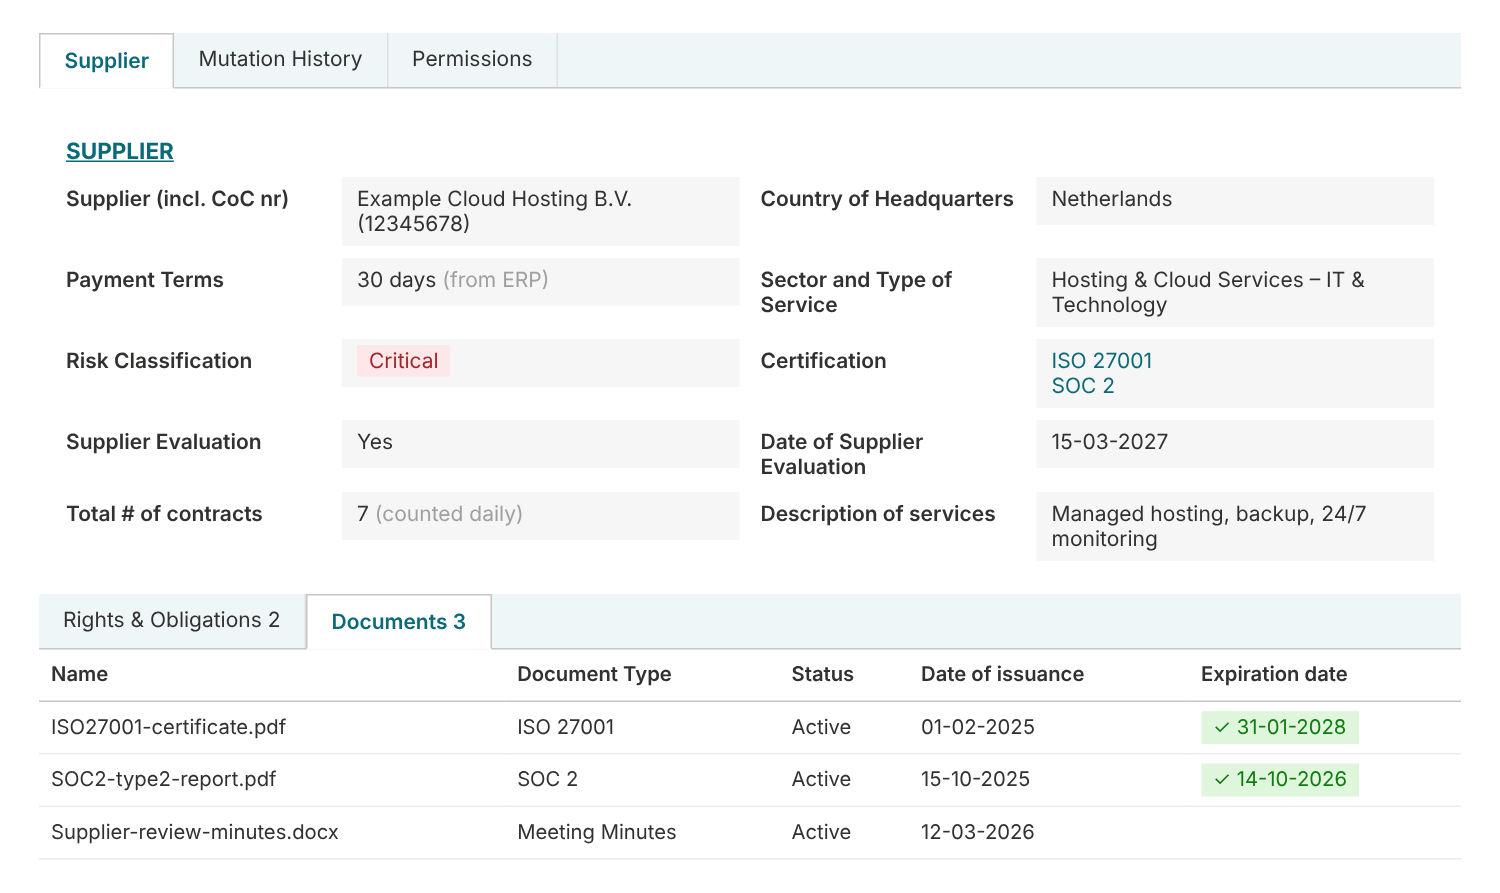Open the Permissions tab

pyautogui.click(x=472, y=60)
